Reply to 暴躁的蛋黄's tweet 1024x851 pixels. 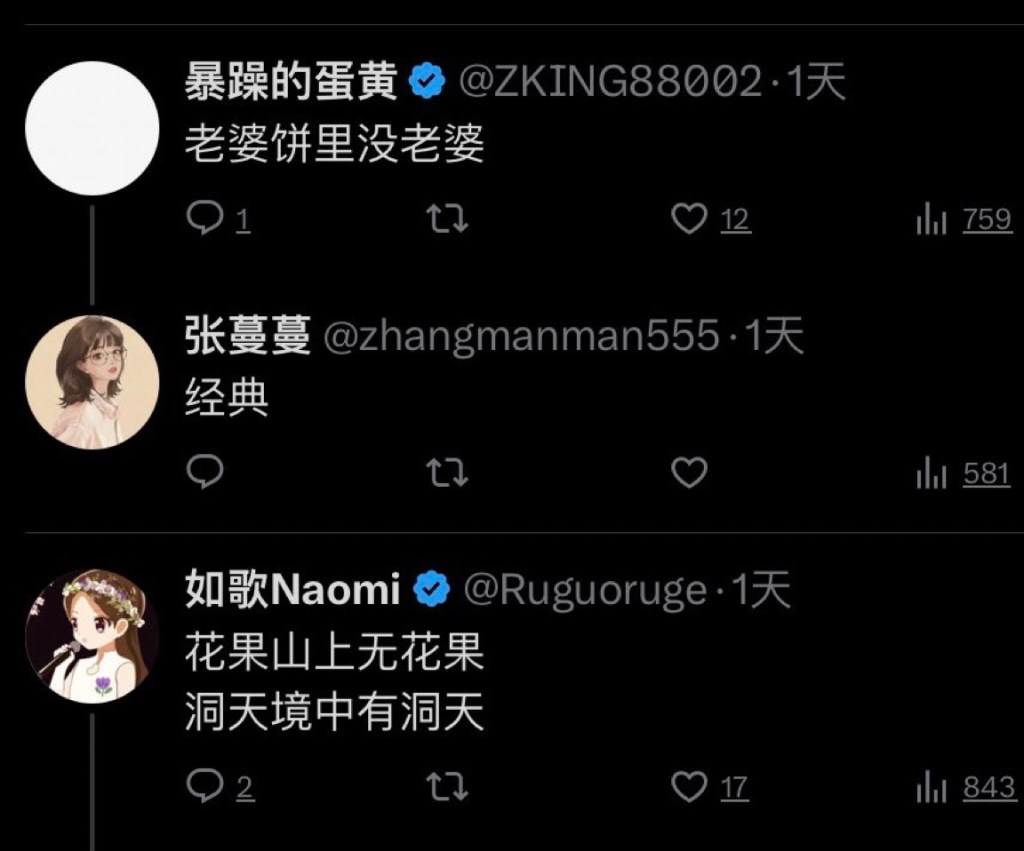tap(218, 219)
